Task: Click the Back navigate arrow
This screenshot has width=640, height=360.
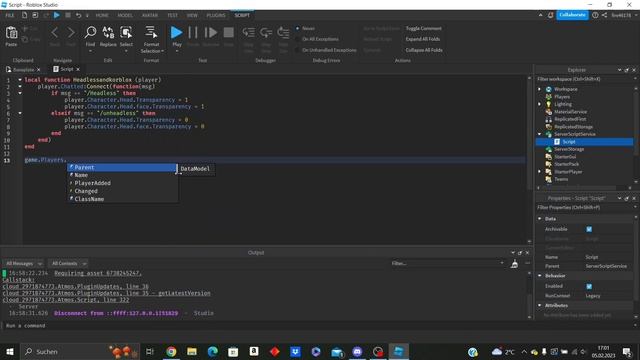Action: coord(55,33)
